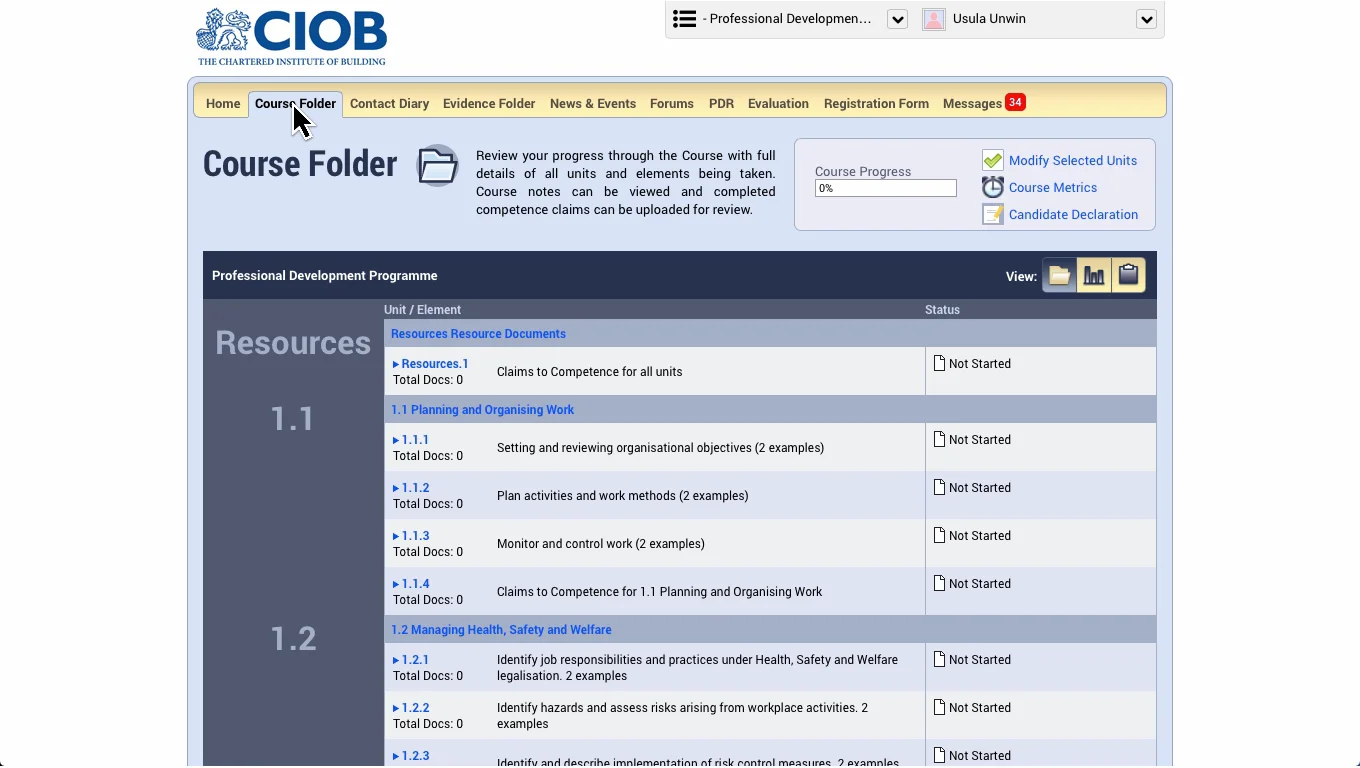Switch to the folder view icon

pyautogui.click(x=1060, y=276)
